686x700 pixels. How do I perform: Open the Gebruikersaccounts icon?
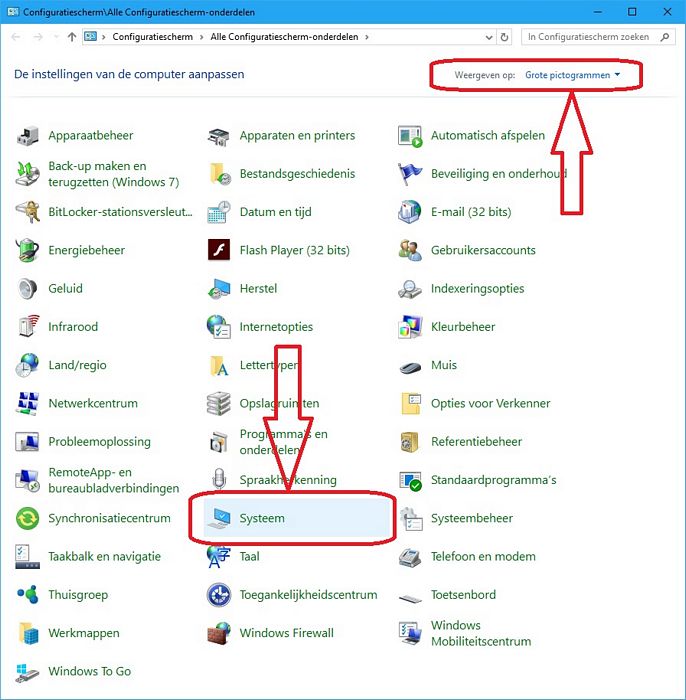tap(410, 250)
